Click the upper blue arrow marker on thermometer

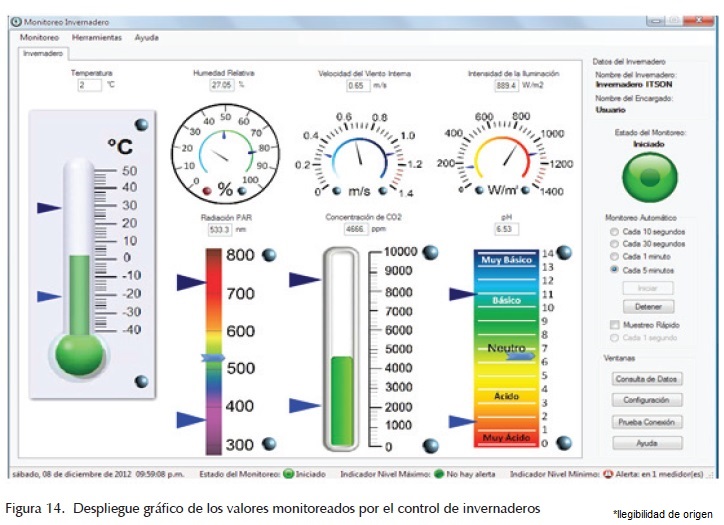click(x=48, y=207)
